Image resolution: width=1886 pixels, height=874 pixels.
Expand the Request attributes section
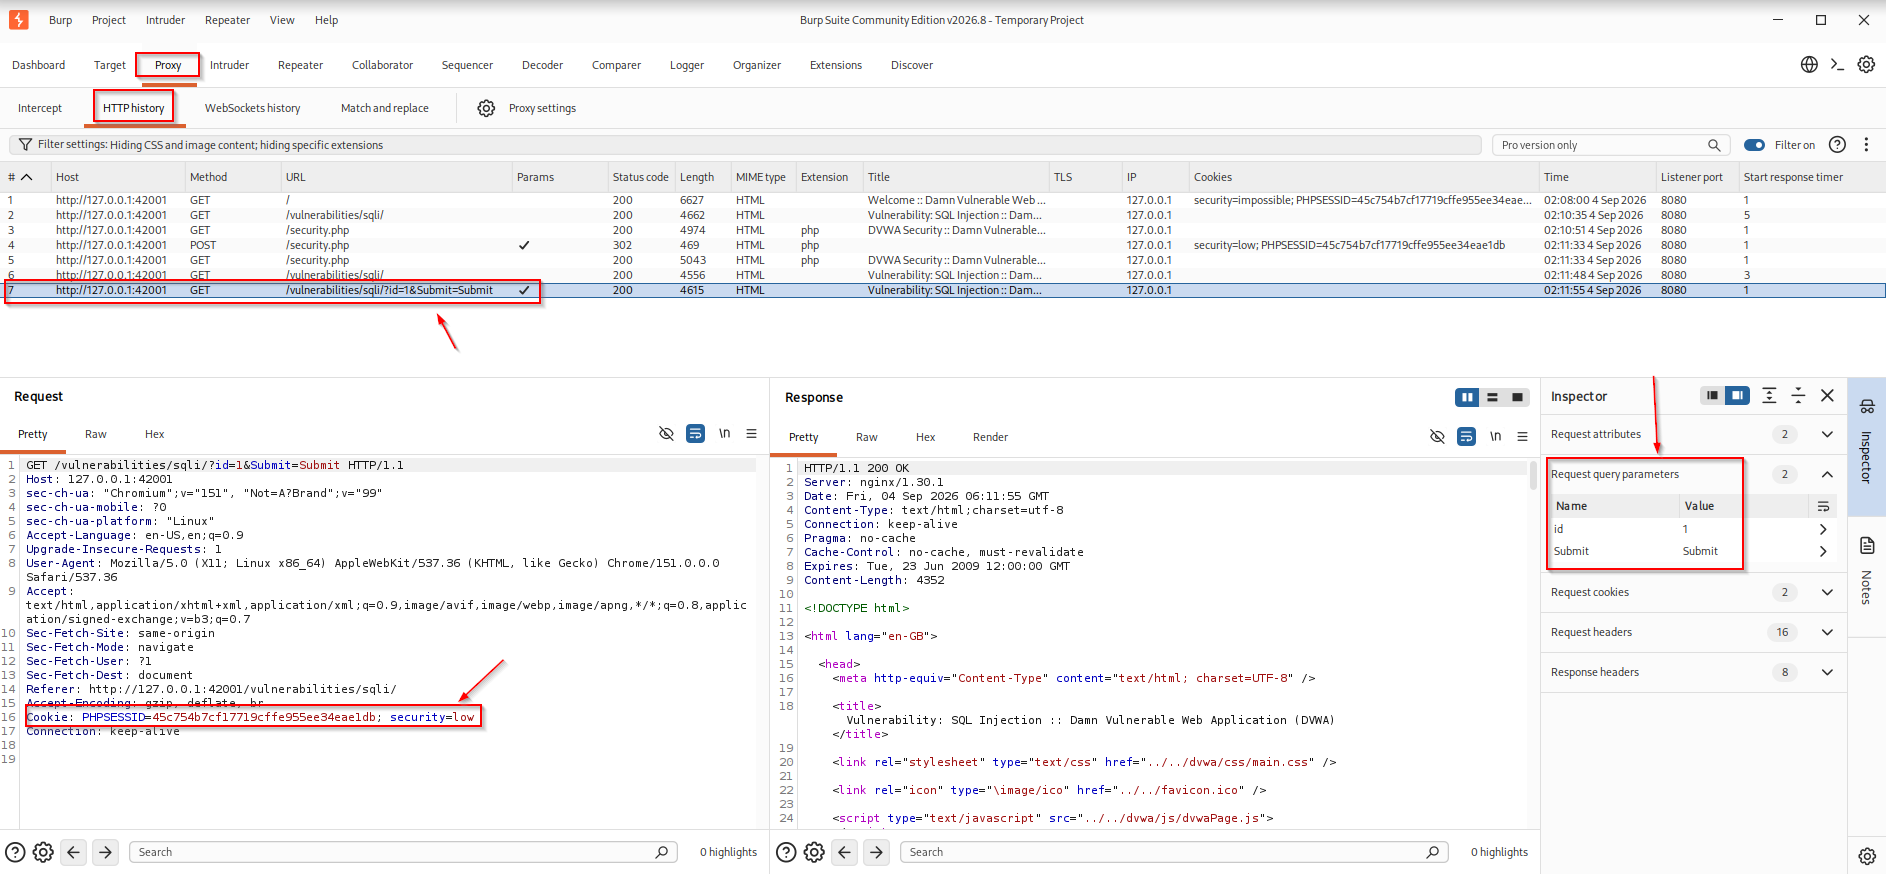1827,434
